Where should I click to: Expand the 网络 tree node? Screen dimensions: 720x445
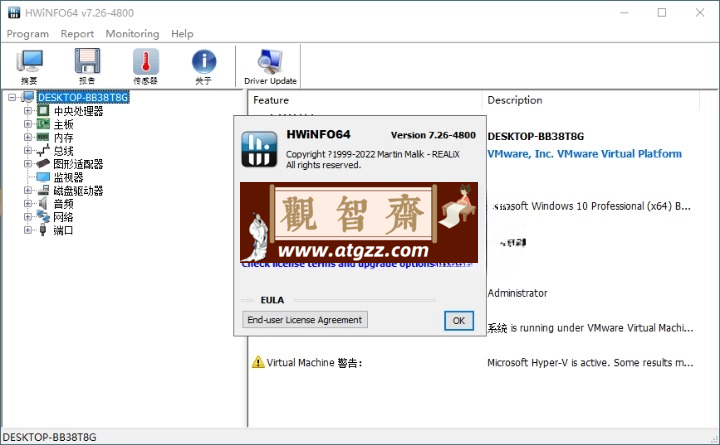[28, 217]
